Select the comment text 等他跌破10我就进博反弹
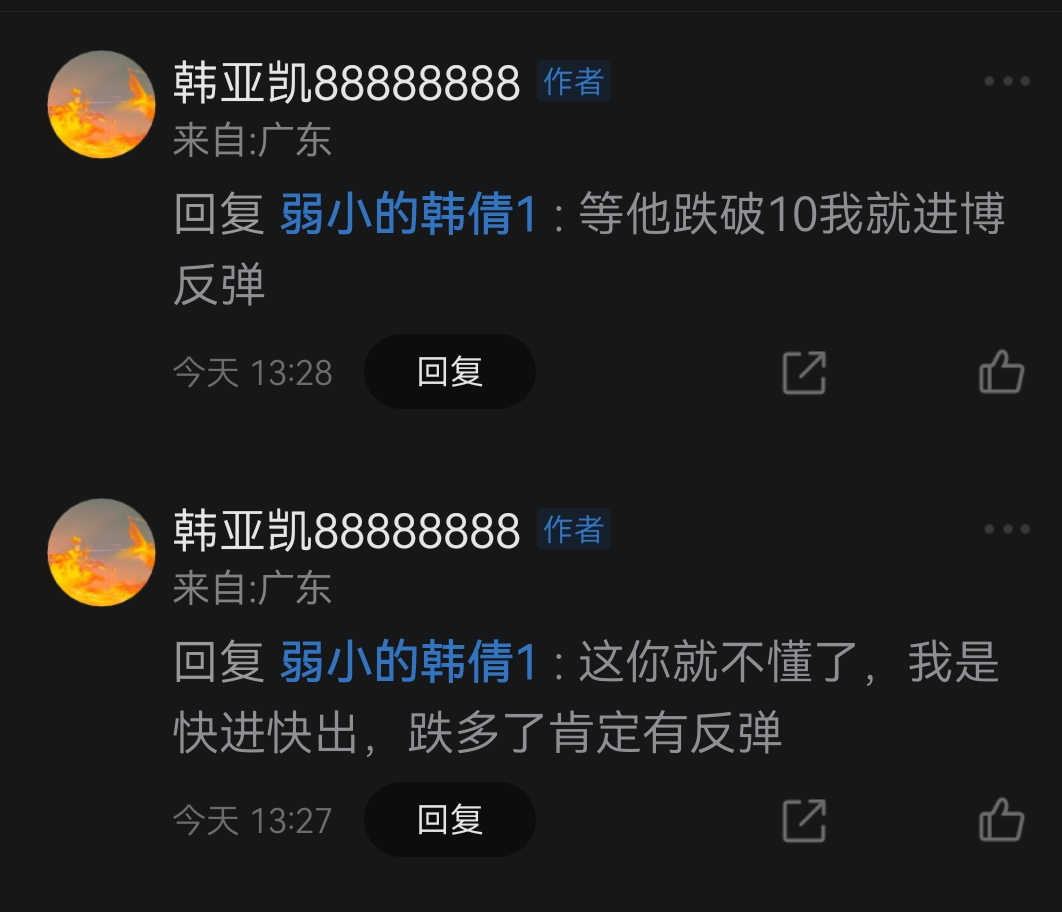The image size is (1062, 912). click(589, 249)
